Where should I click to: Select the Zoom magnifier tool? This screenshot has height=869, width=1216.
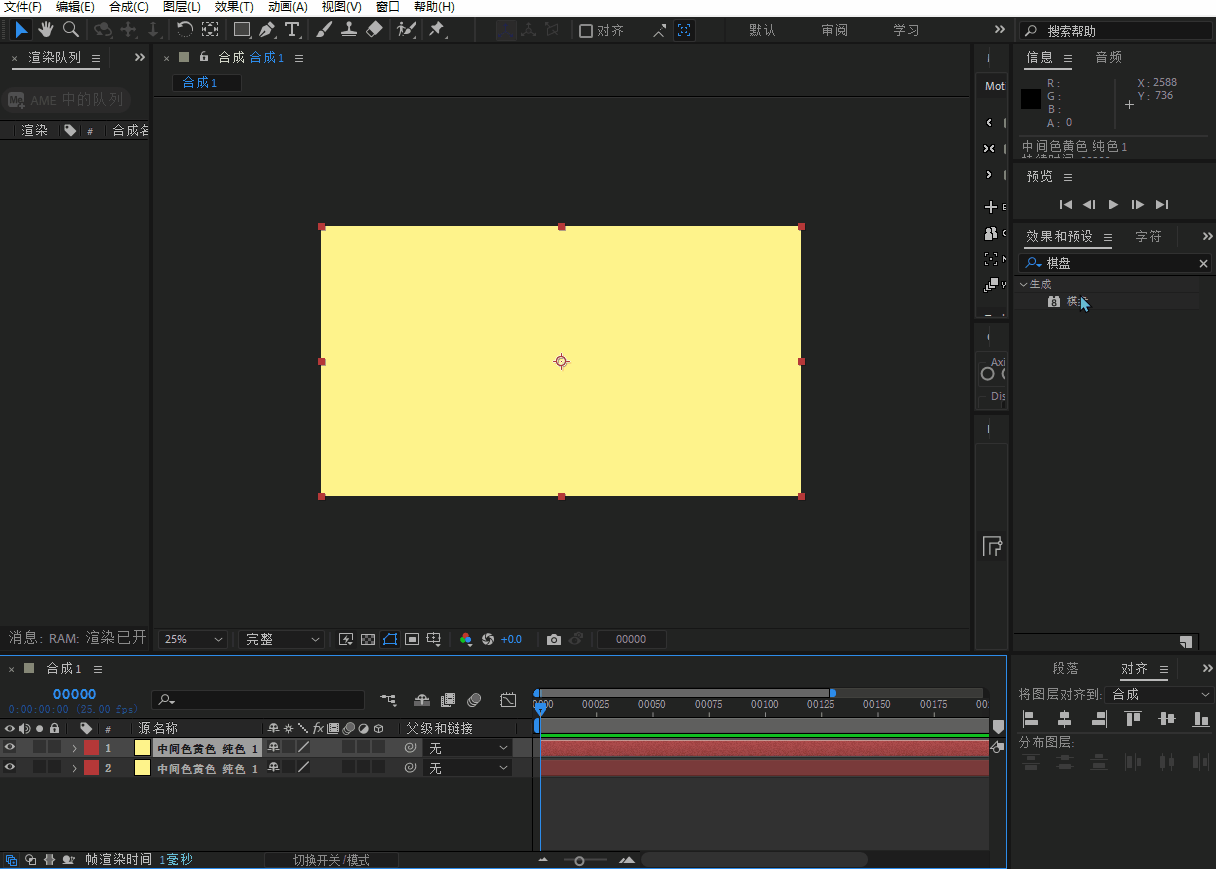click(71, 30)
